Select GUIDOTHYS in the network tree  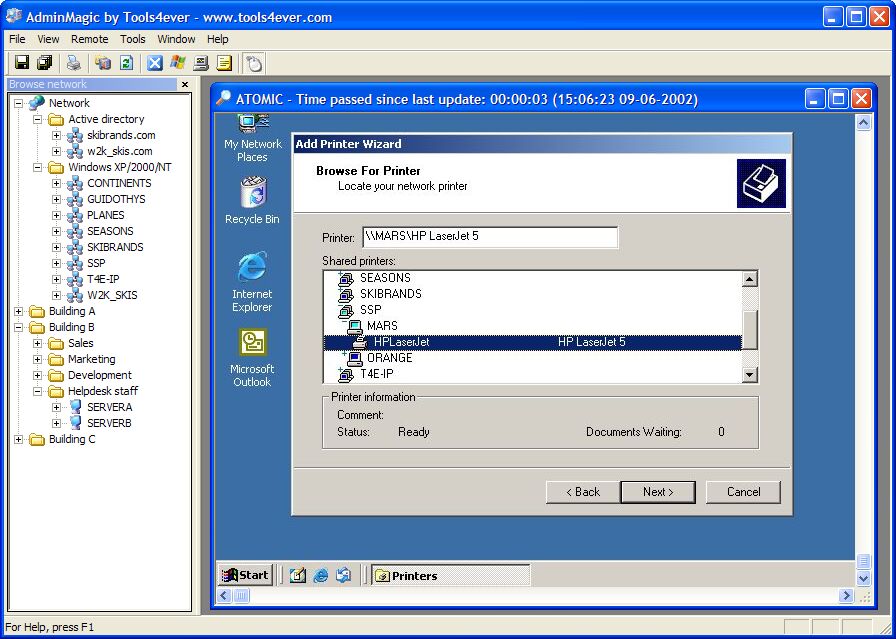[116, 199]
